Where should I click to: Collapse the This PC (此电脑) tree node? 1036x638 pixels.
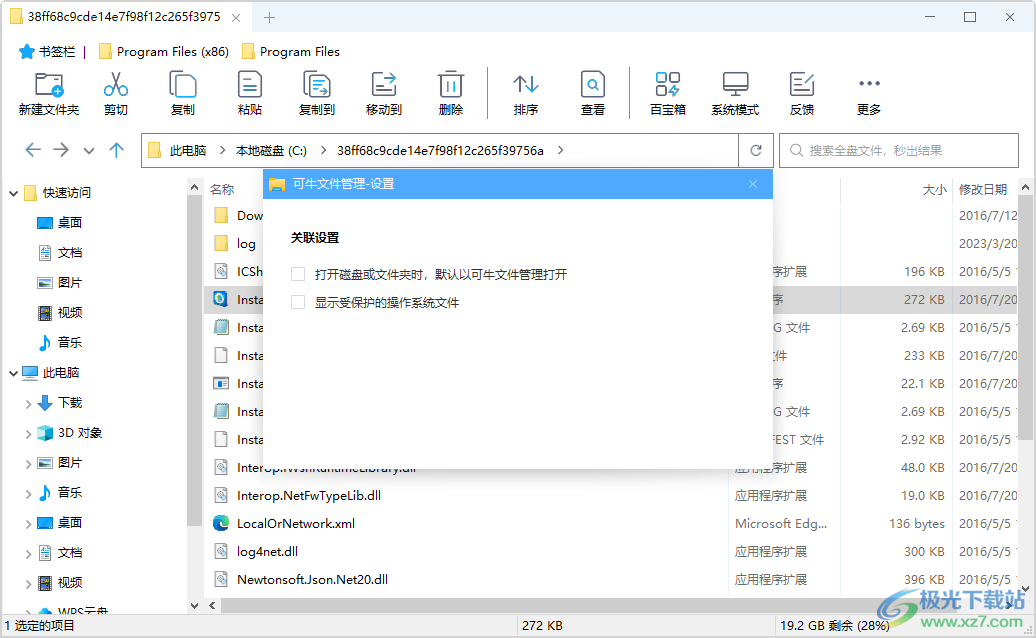point(13,373)
